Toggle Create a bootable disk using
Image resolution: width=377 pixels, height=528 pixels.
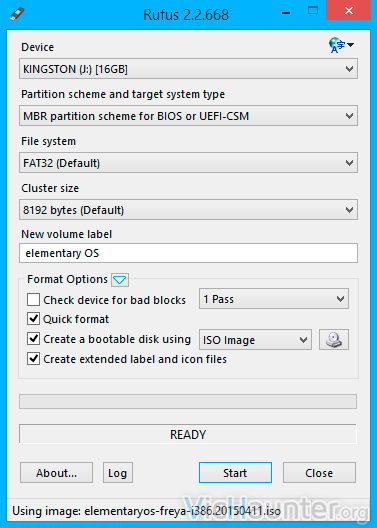[33, 339]
